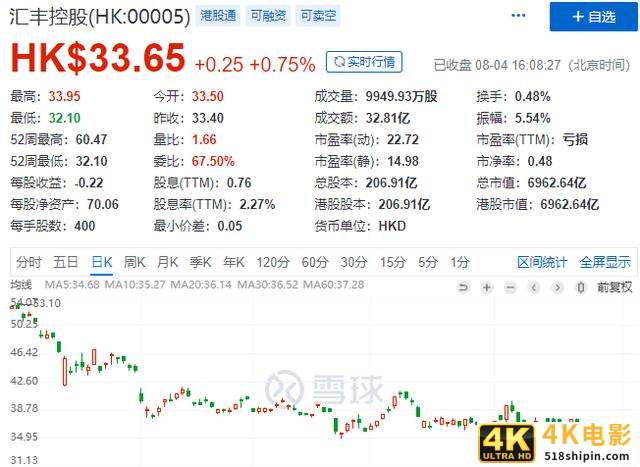
Task: Switch to the 120分 interval tab
Action: click(273, 262)
